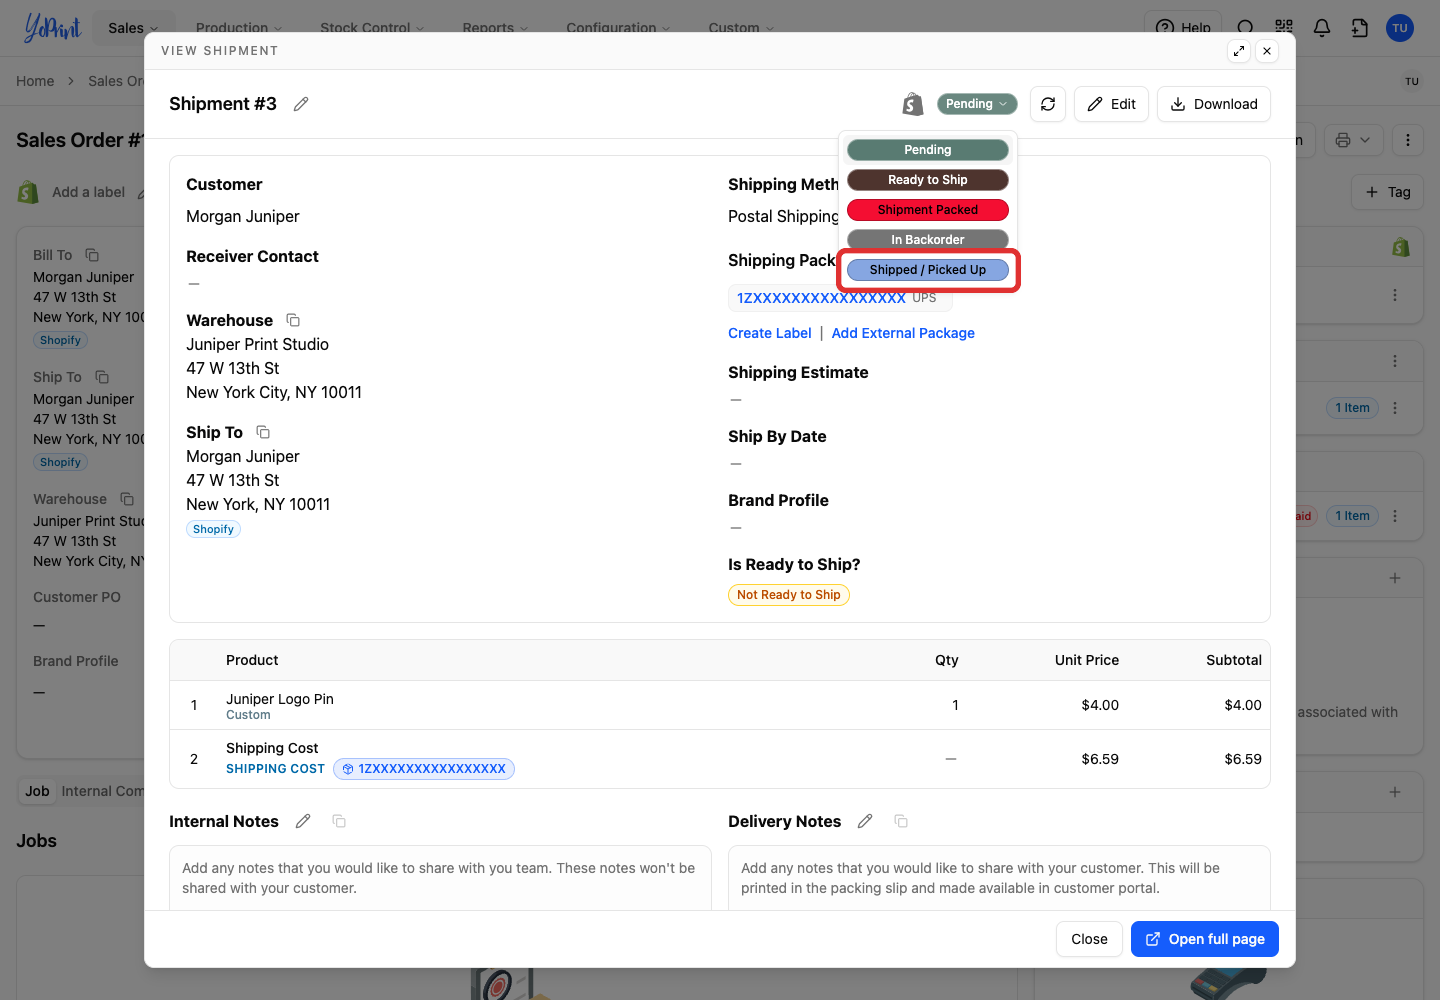Viewport: 1440px width, 1000px height.
Task: Click Juniper Logo Pin product row
Action: pos(720,705)
